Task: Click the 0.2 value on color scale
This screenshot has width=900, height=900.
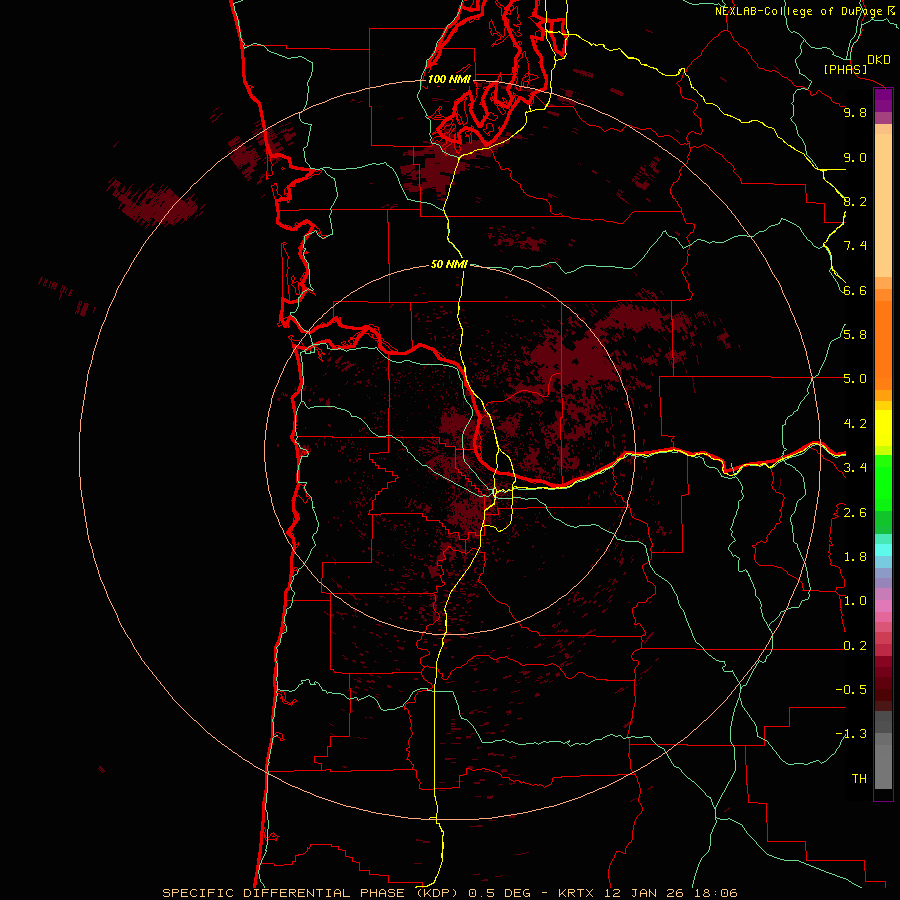Action: pyautogui.click(x=855, y=646)
